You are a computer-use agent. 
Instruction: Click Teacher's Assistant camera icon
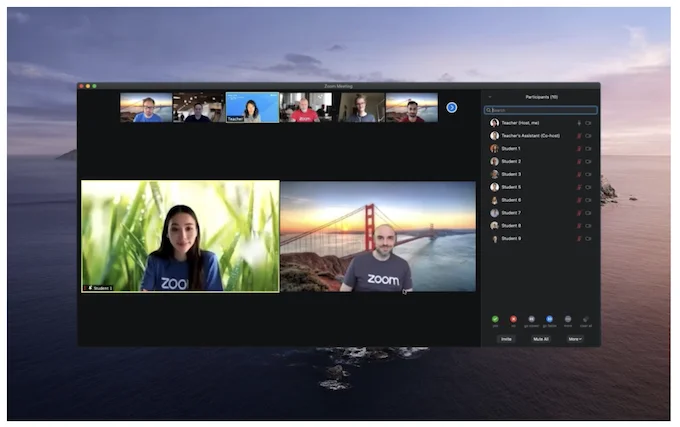click(x=588, y=136)
